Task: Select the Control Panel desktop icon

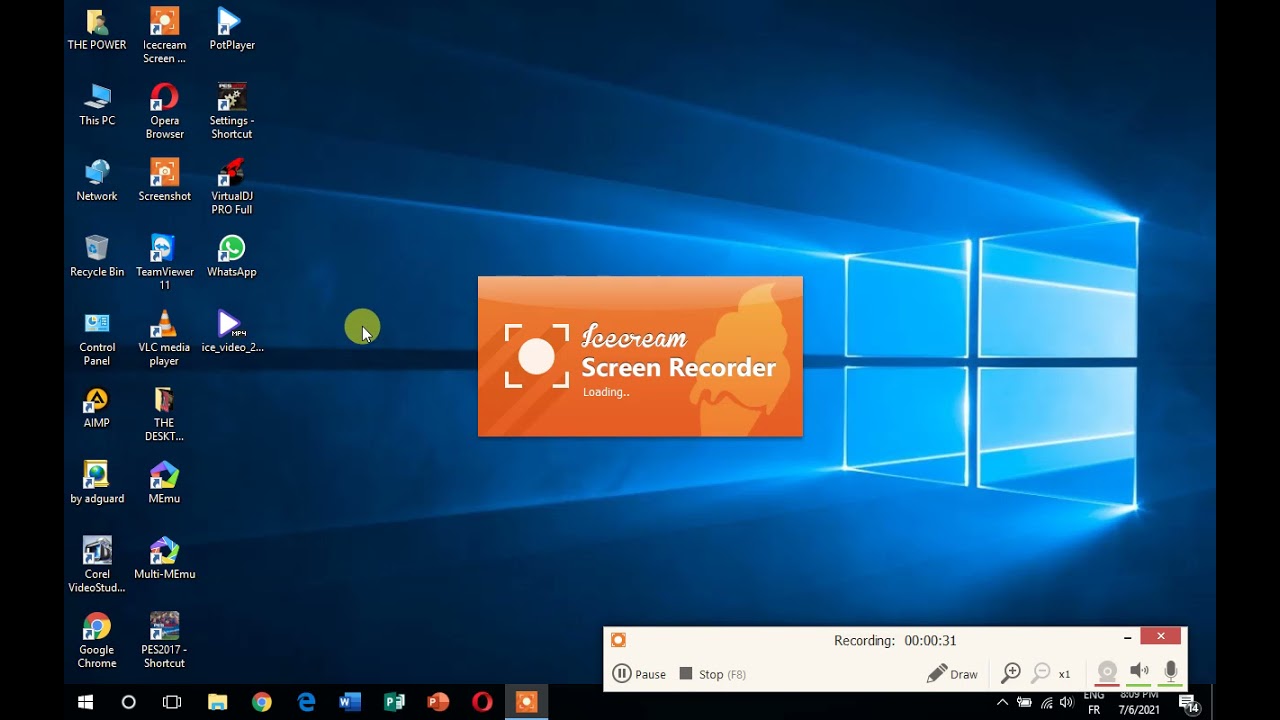Action: (97, 340)
